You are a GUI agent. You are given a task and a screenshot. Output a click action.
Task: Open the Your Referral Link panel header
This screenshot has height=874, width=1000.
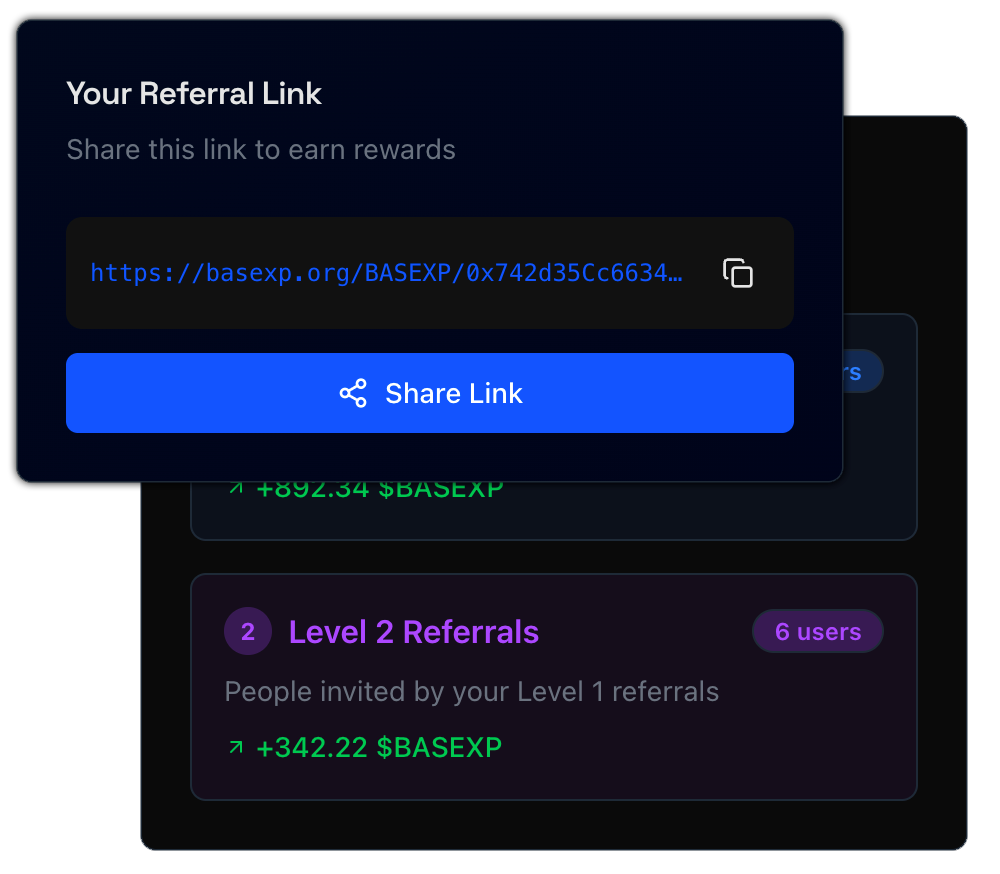[x=194, y=93]
